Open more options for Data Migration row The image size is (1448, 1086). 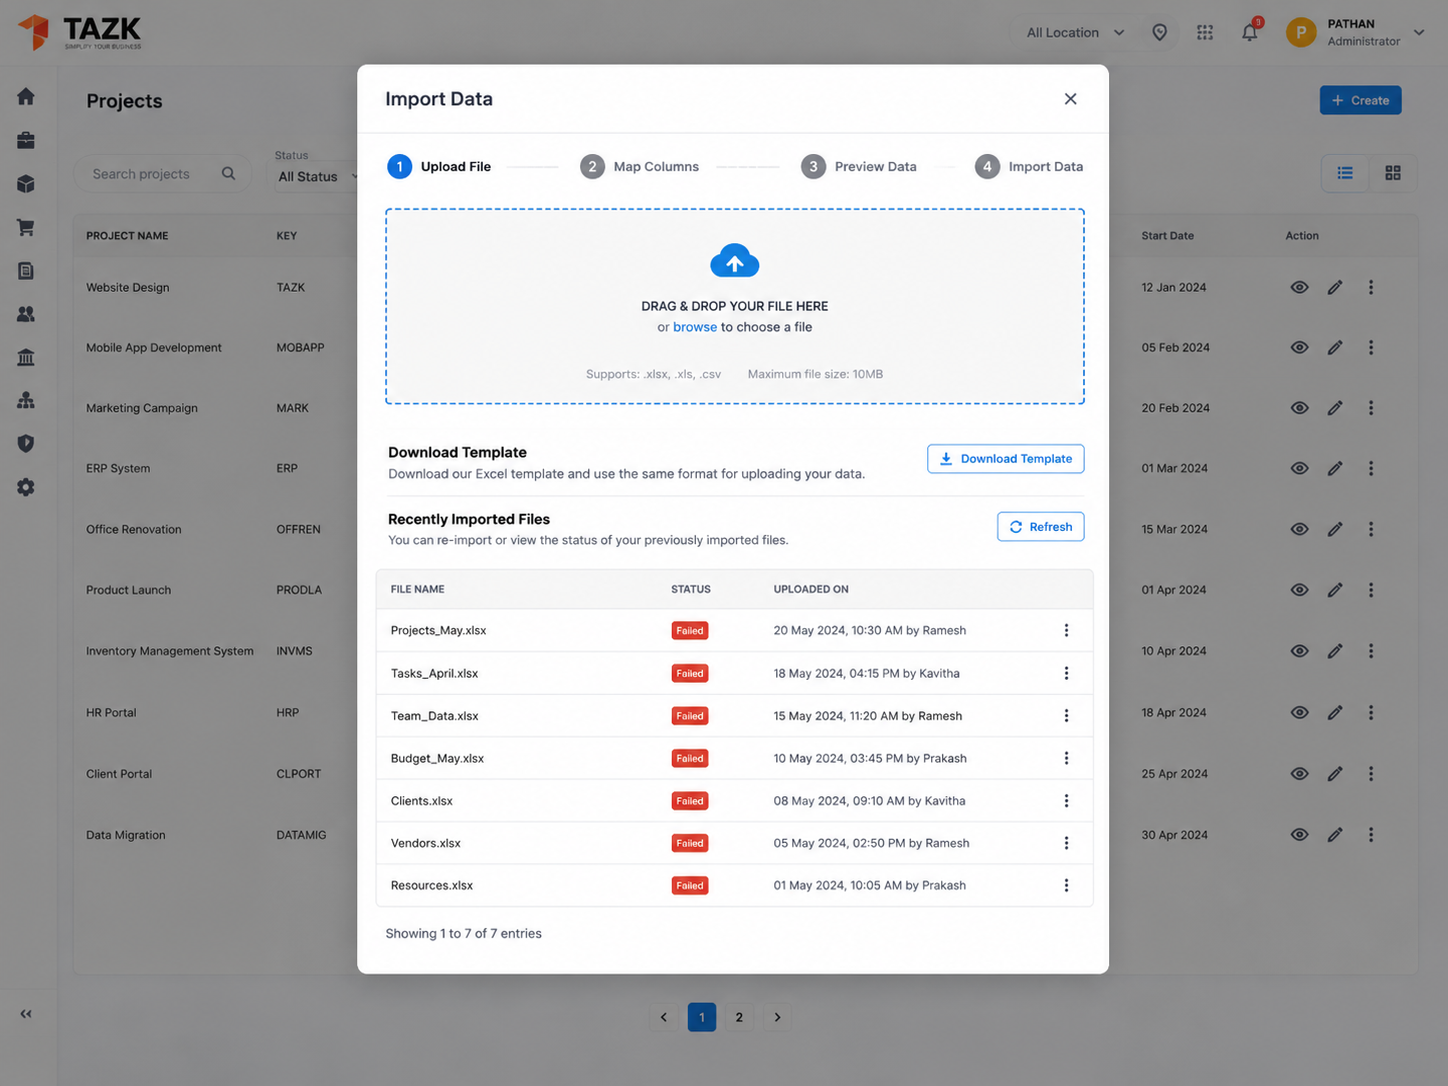click(x=1371, y=835)
